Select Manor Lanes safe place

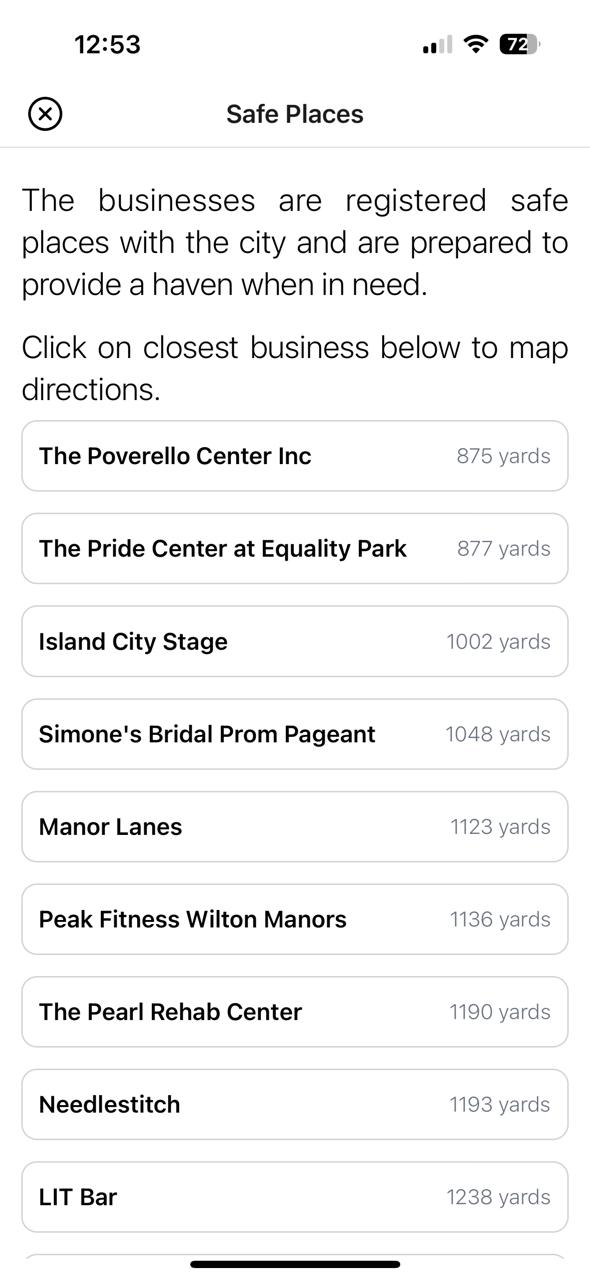coord(295,827)
